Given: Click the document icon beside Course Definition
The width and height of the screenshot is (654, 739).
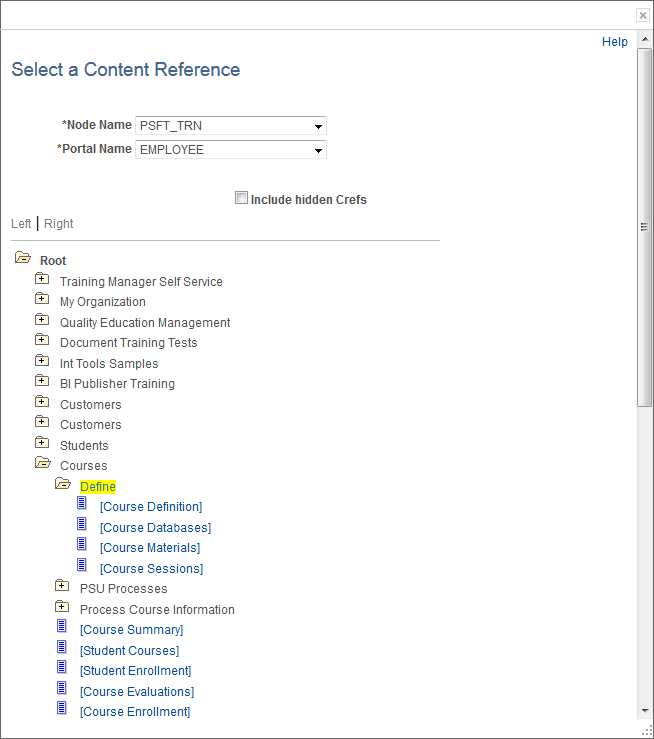Looking at the screenshot, I should [82, 503].
